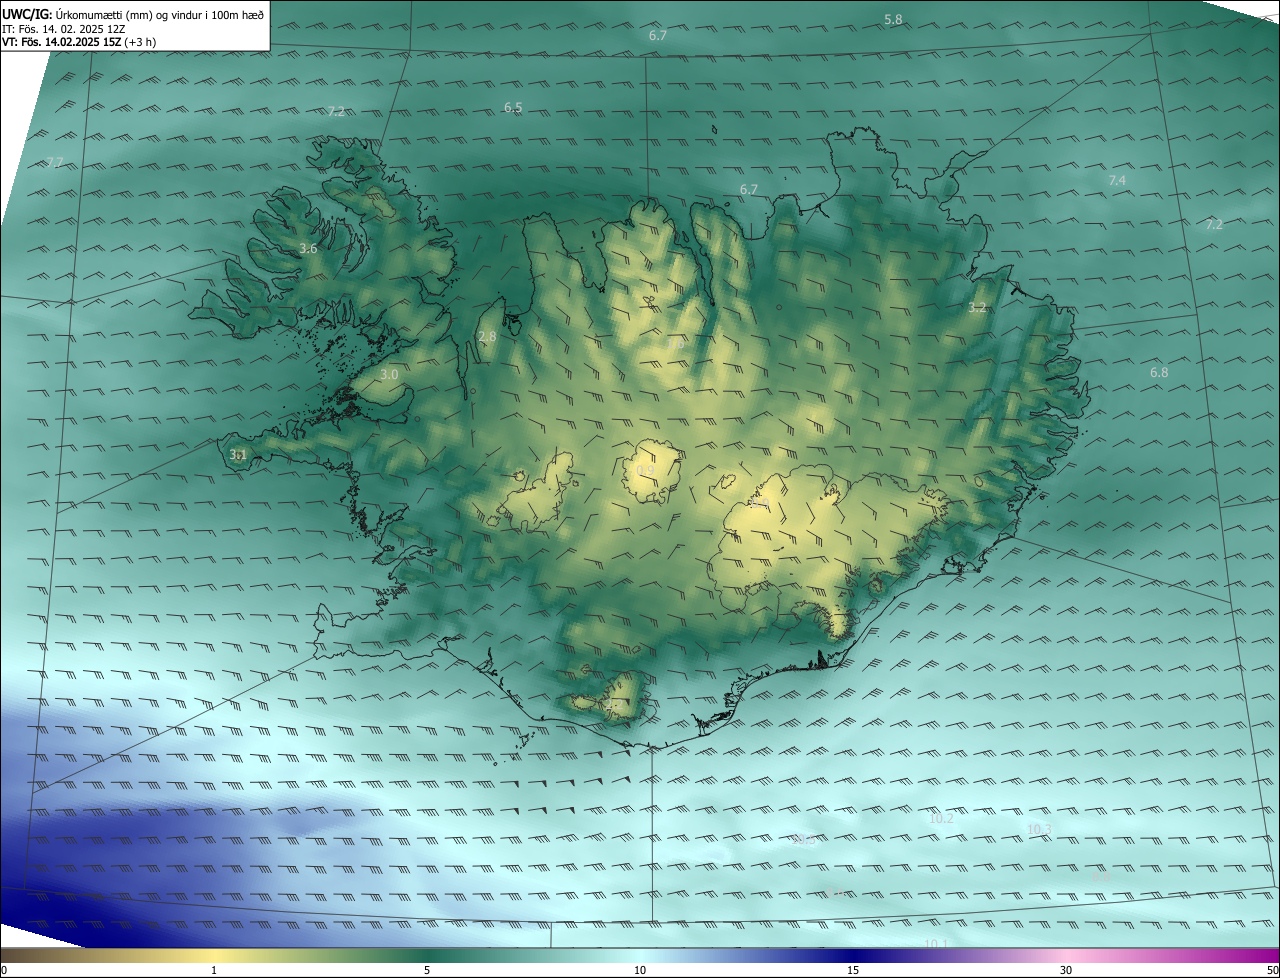Click the 0.9 value on the glacier
Image resolution: width=1280 pixels, height=978 pixels.
point(645,470)
